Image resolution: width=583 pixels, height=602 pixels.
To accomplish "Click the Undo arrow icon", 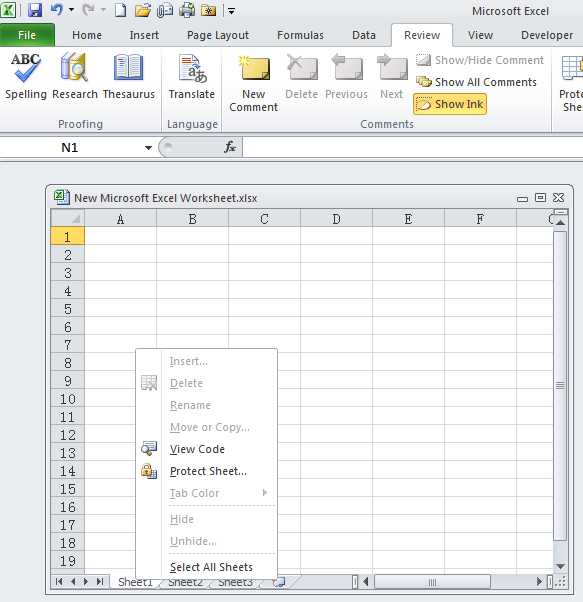I will click(x=57, y=10).
